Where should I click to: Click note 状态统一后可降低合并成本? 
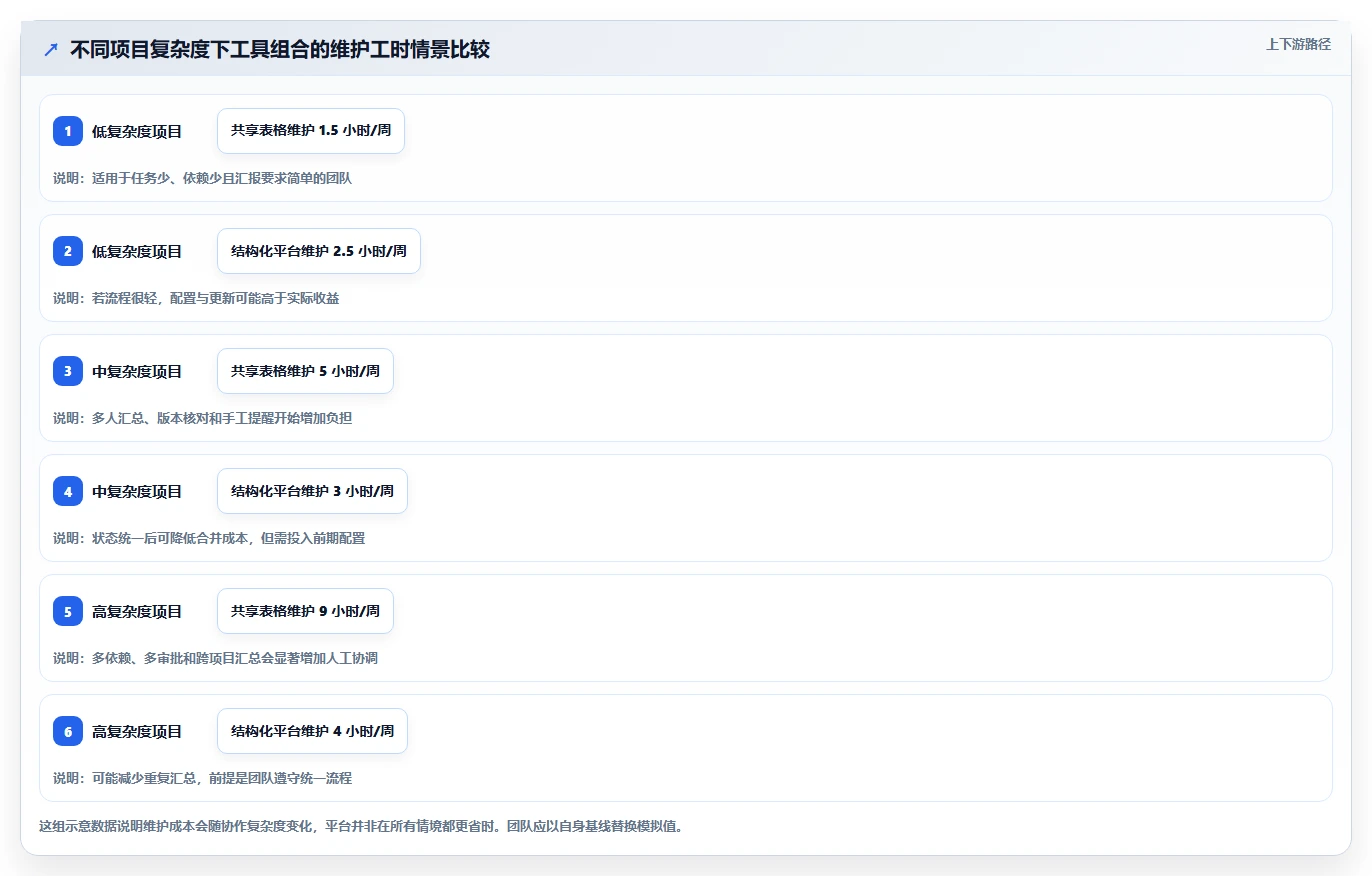[x=170, y=538]
